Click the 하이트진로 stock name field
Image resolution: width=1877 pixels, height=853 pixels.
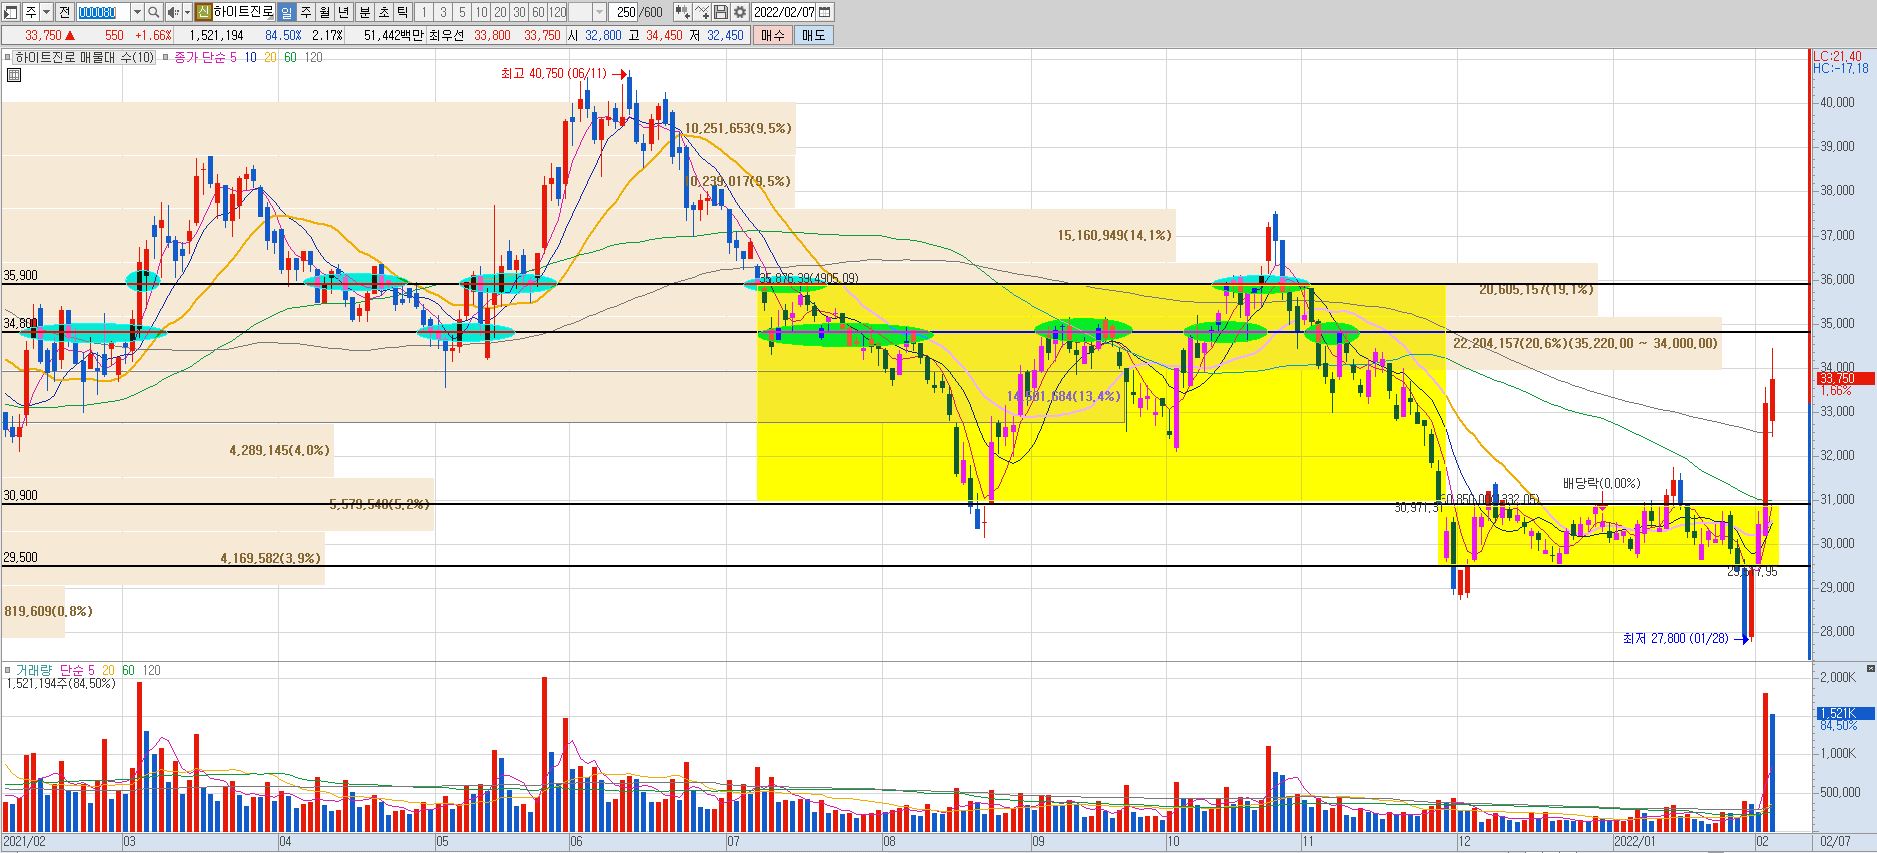tap(243, 12)
